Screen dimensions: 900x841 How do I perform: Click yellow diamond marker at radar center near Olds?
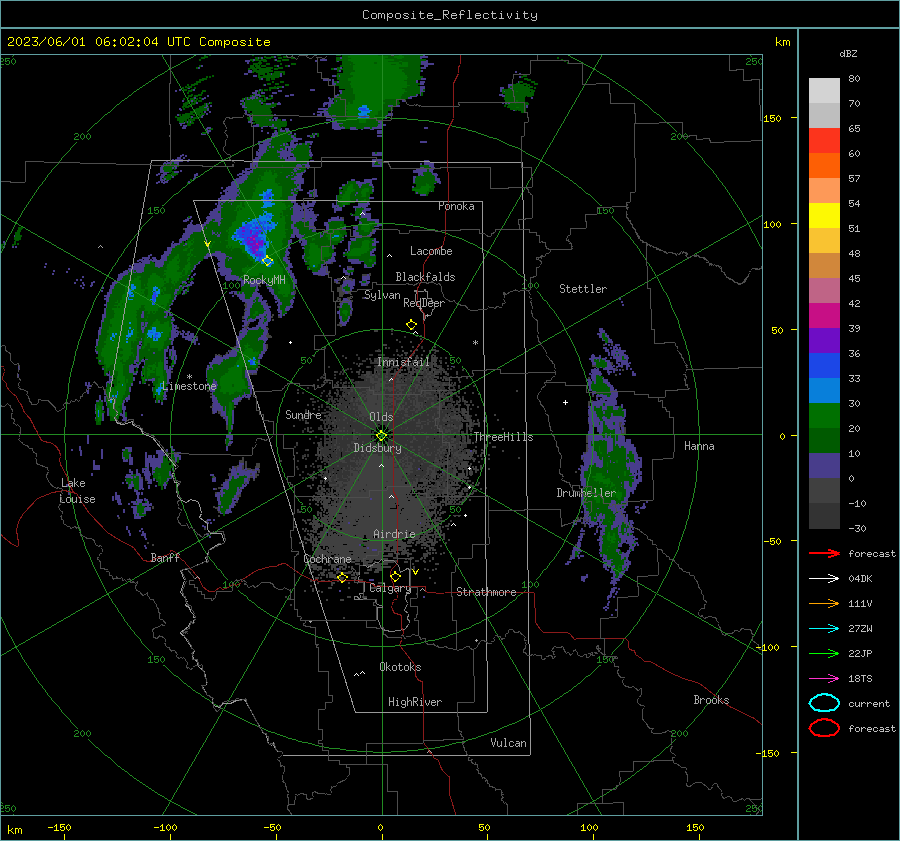click(x=382, y=436)
